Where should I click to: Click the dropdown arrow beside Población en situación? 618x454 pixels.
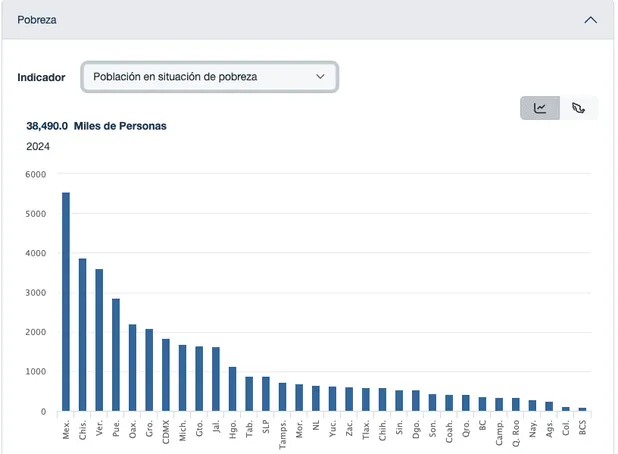point(320,77)
